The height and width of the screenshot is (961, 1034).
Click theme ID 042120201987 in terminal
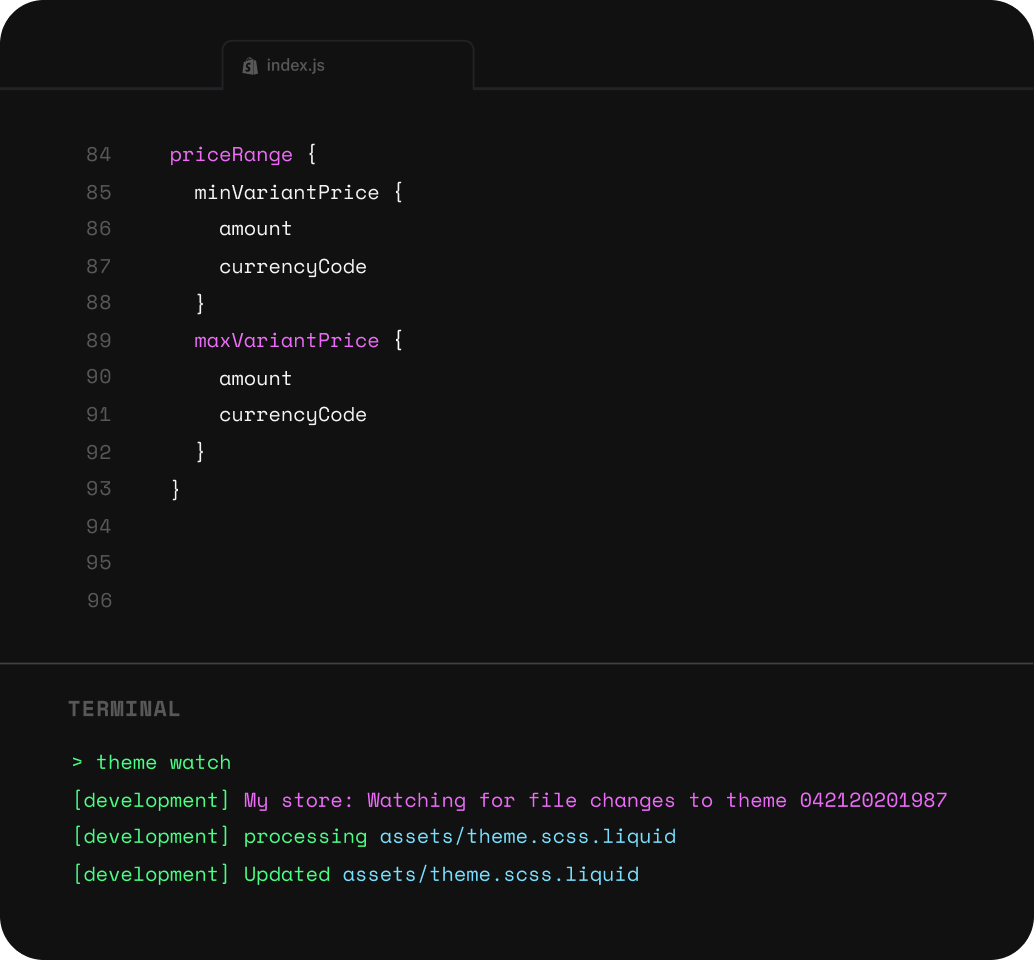(x=873, y=801)
